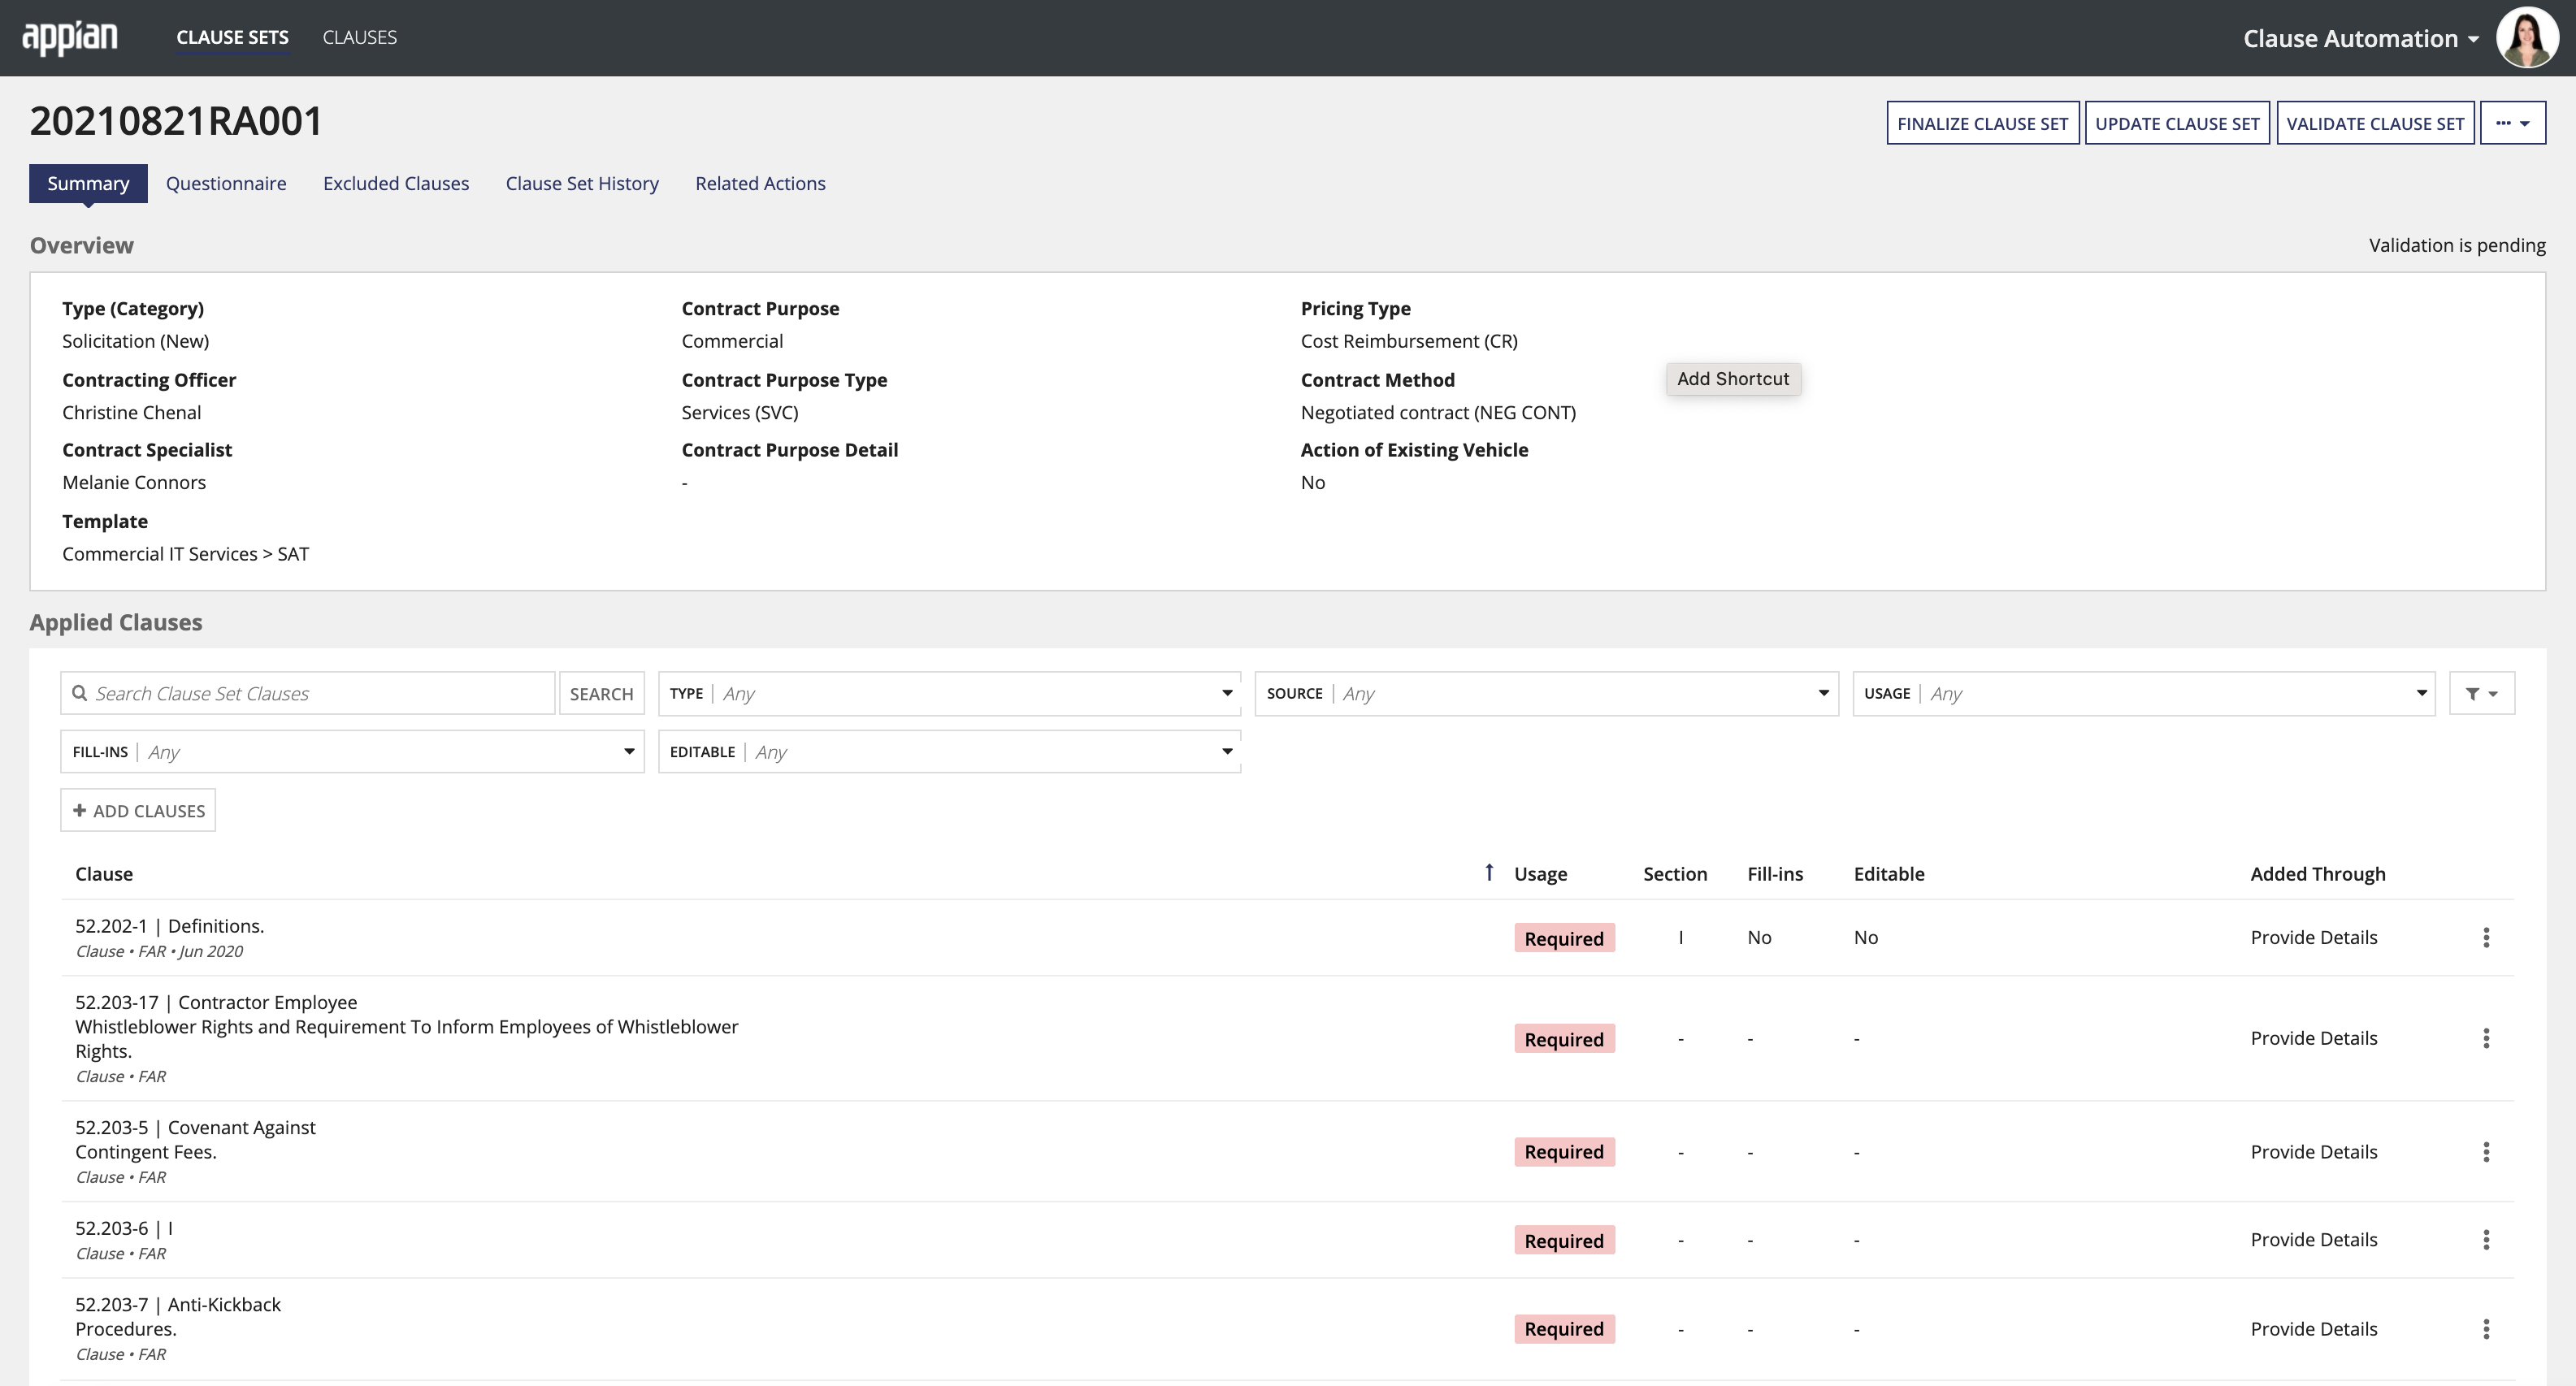Click Contract Specialist value 'Melanie Connors'
Screen dimensions: 2576x1386
[x=134, y=482]
